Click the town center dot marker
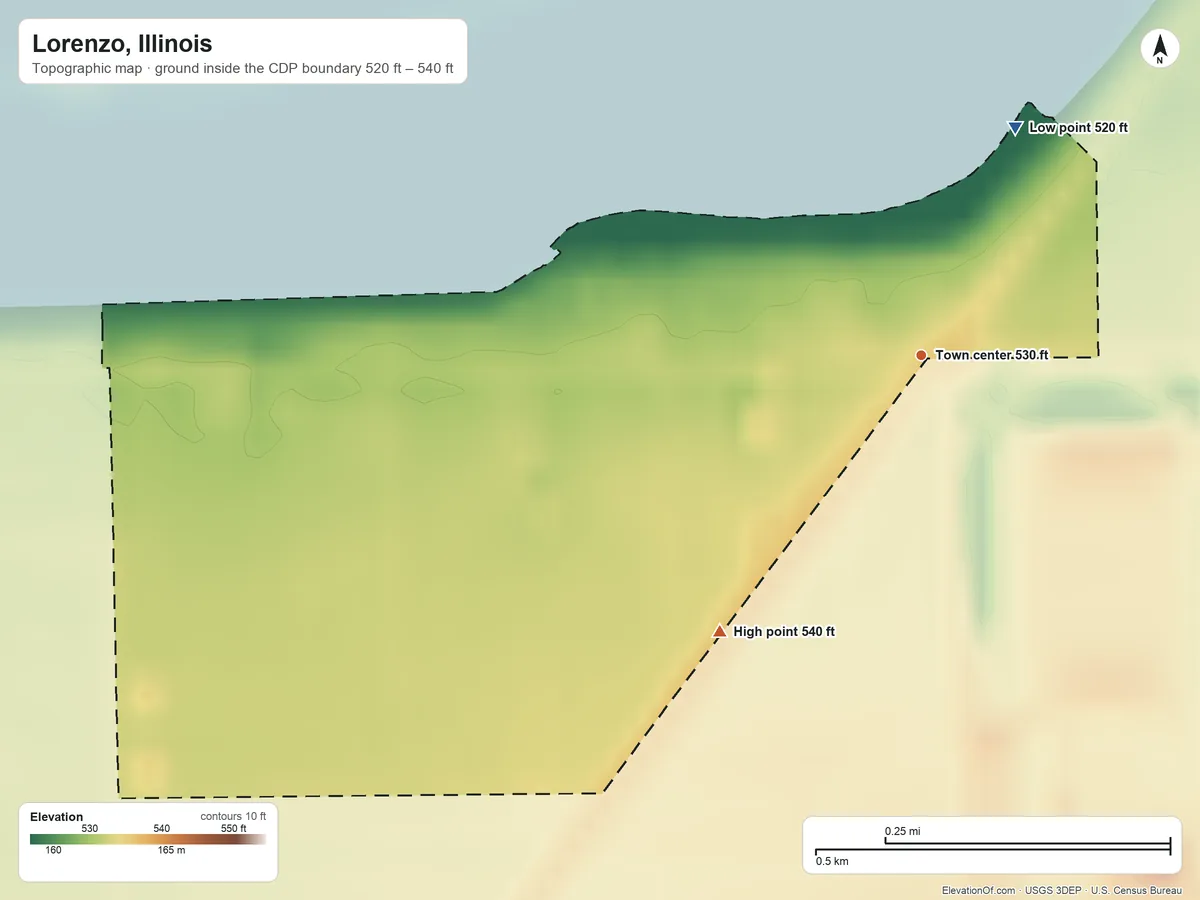Image resolution: width=1200 pixels, height=900 pixels. coord(921,355)
